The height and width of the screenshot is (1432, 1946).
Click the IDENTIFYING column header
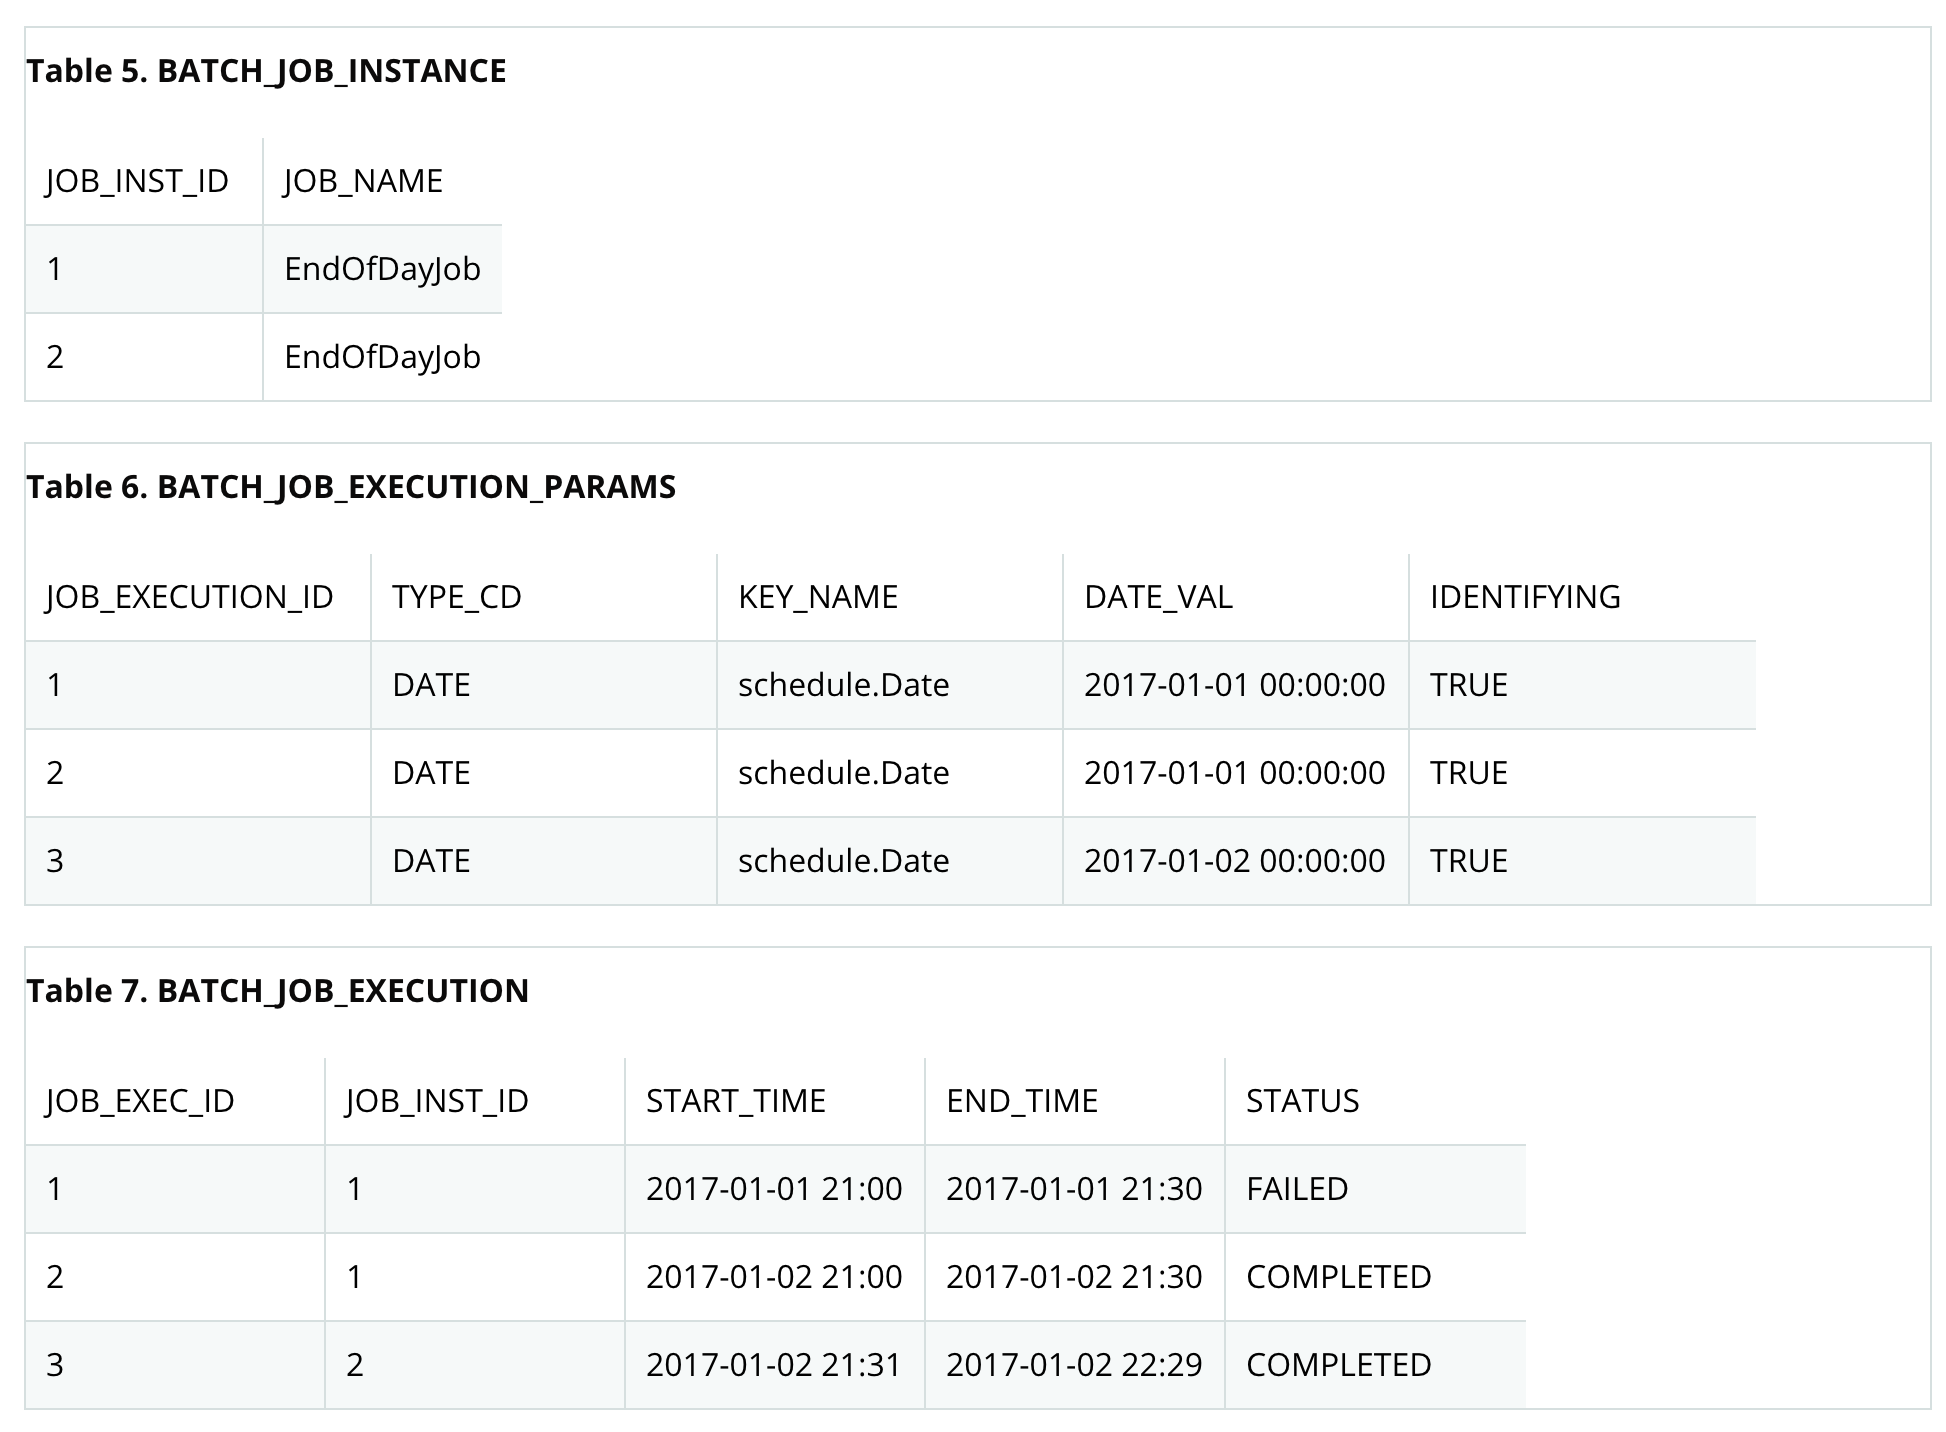[x=1525, y=597]
